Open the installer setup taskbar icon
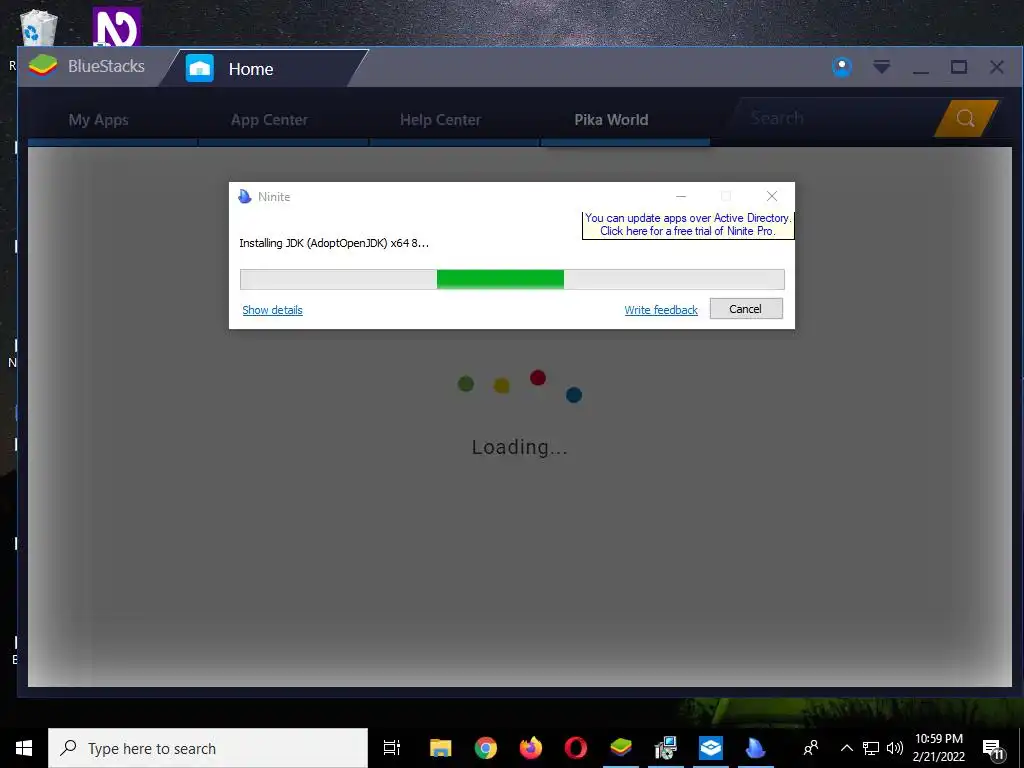 (x=666, y=748)
